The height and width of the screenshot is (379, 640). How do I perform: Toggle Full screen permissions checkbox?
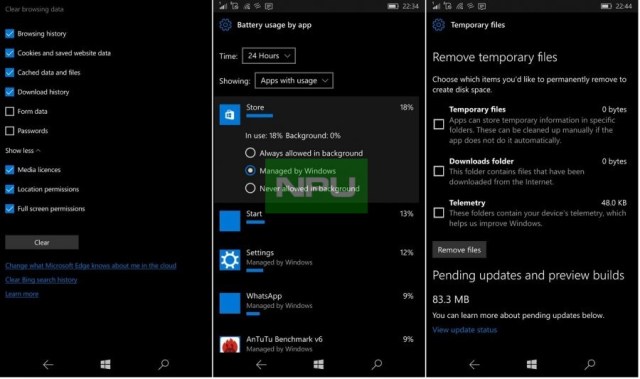10,209
